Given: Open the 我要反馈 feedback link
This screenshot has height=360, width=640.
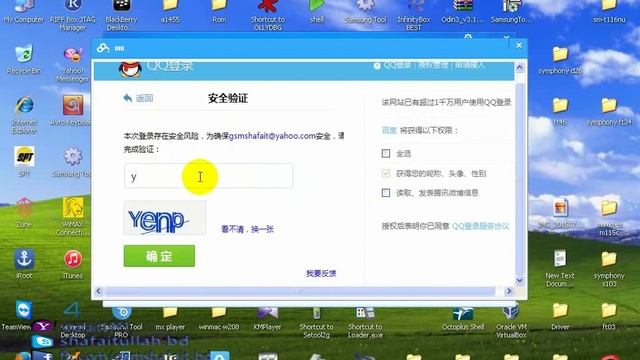Looking at the screenshot, I should (x=321, y=273).
